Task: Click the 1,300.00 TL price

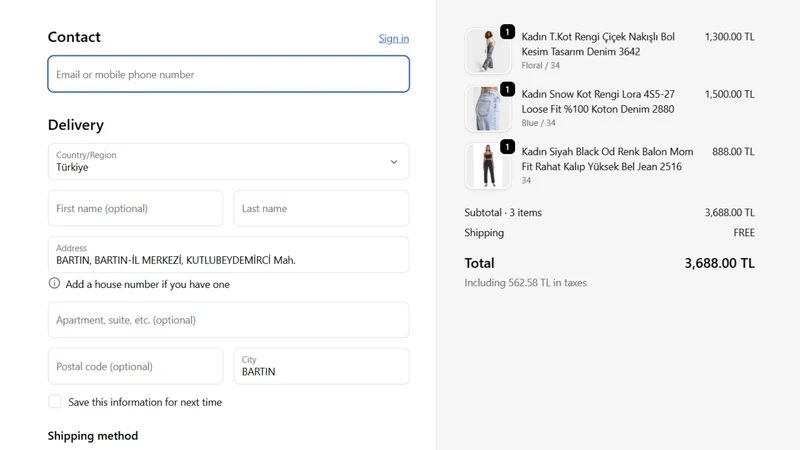Action: (x=730, y=37)
